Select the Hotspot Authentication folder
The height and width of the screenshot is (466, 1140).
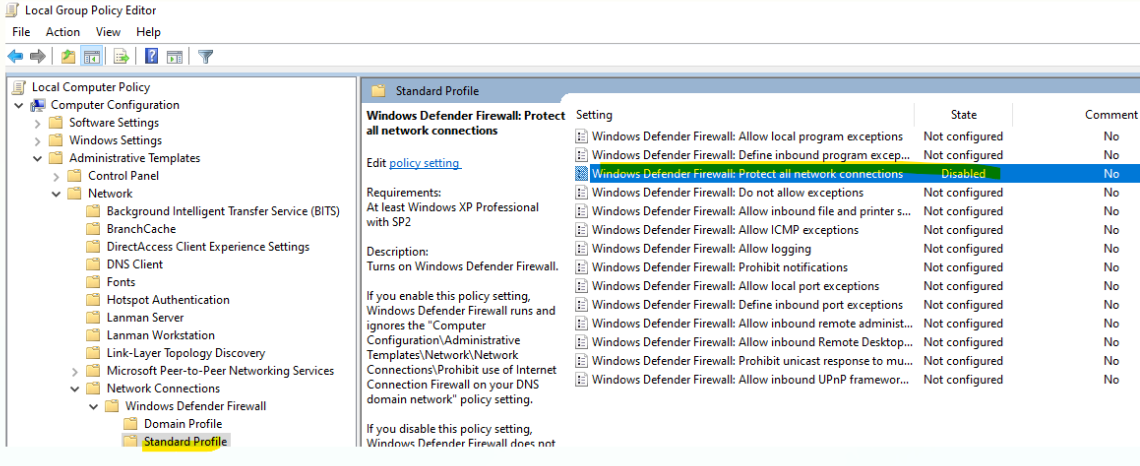coord(168,300)
